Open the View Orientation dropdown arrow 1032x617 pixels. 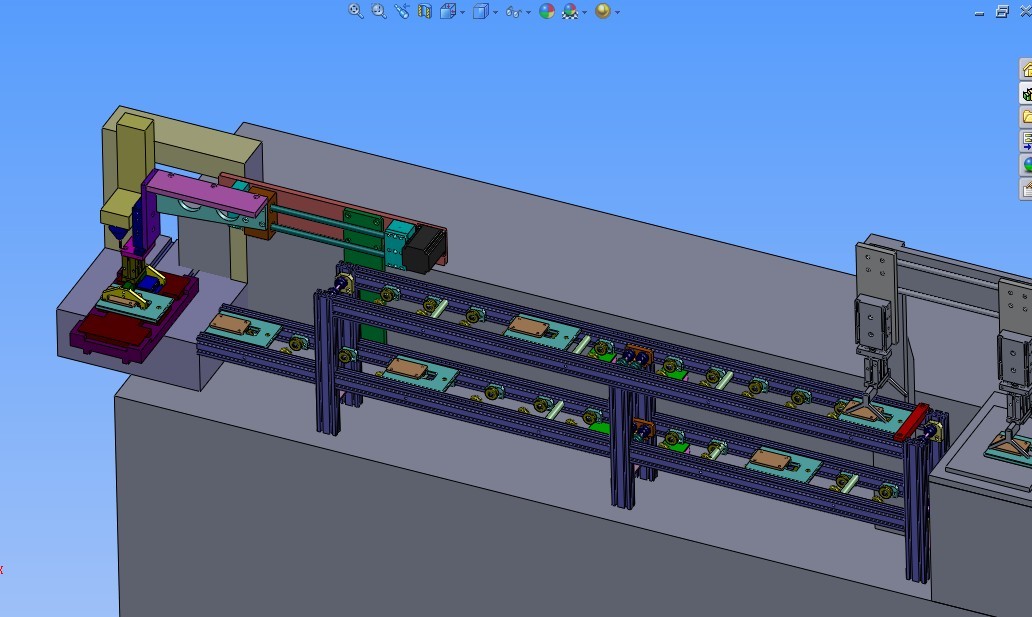[x=463, y=13]
